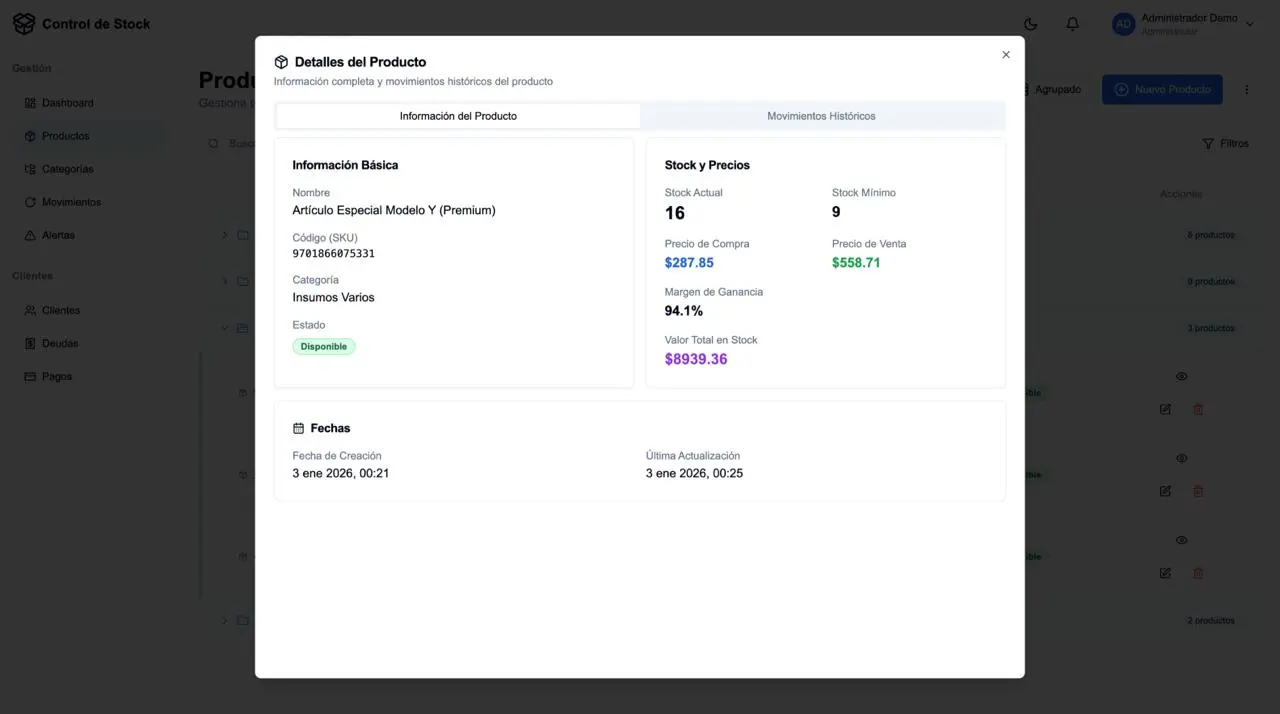Image resolution: width=1280 pixels, height=714 pixels.
Task: Click the Control de Stock logo icon
Action: click(24, 22)
